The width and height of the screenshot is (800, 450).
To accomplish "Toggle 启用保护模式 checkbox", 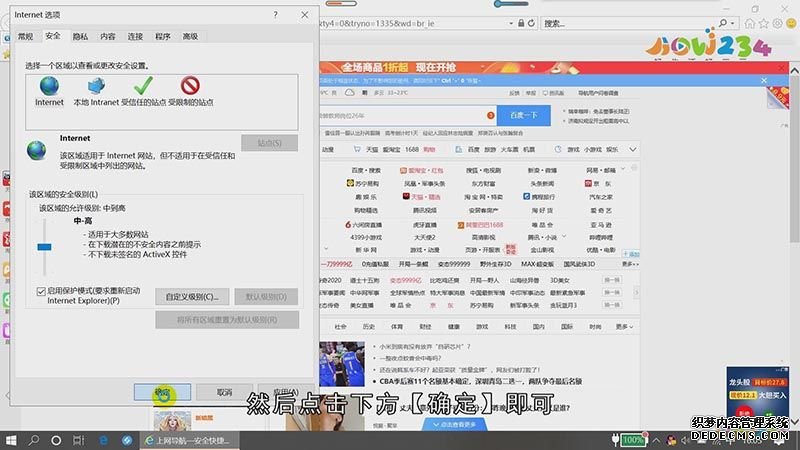I will pyautogui.click(x=41, y=291).
